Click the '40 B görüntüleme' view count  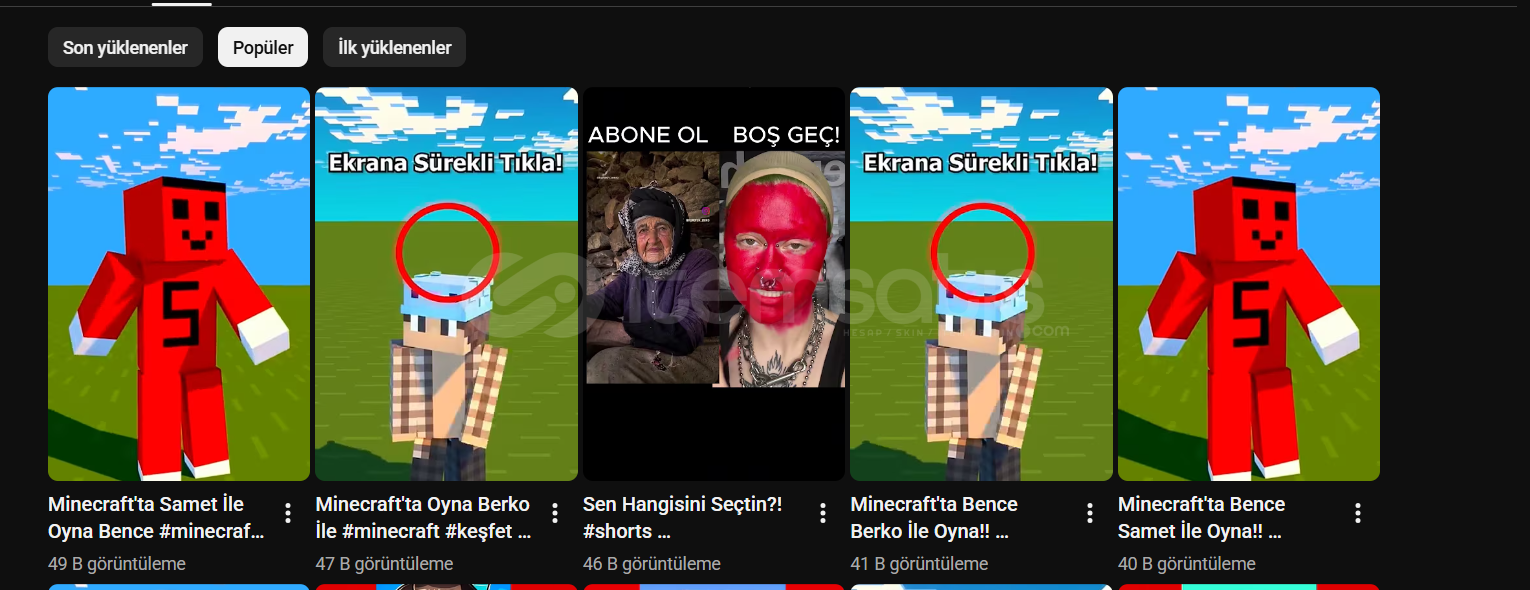tap(1187, 564)
